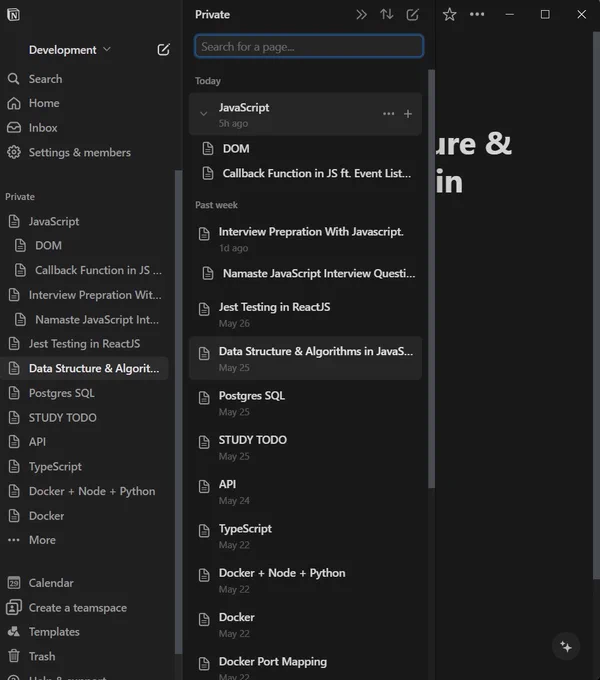Open TypeScript panel entry
Viewport: 600px width, 680px height.
click(306, 536)
